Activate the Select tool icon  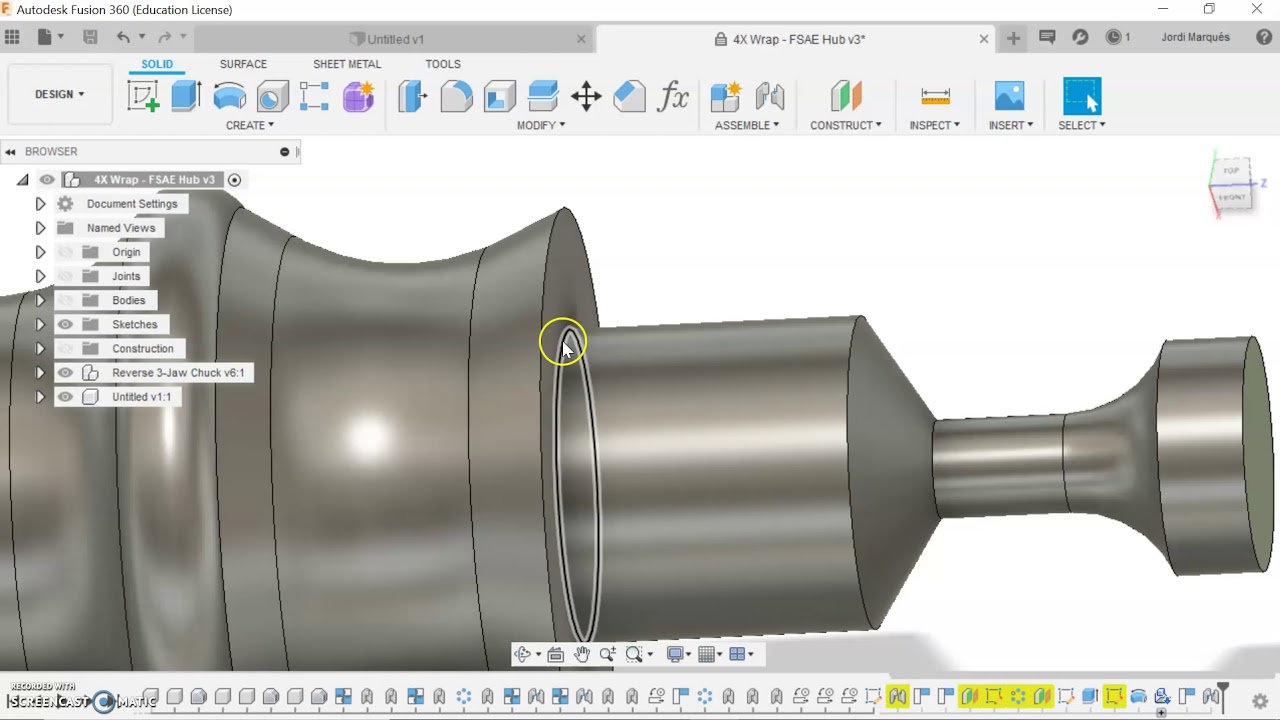[1082, 96]
